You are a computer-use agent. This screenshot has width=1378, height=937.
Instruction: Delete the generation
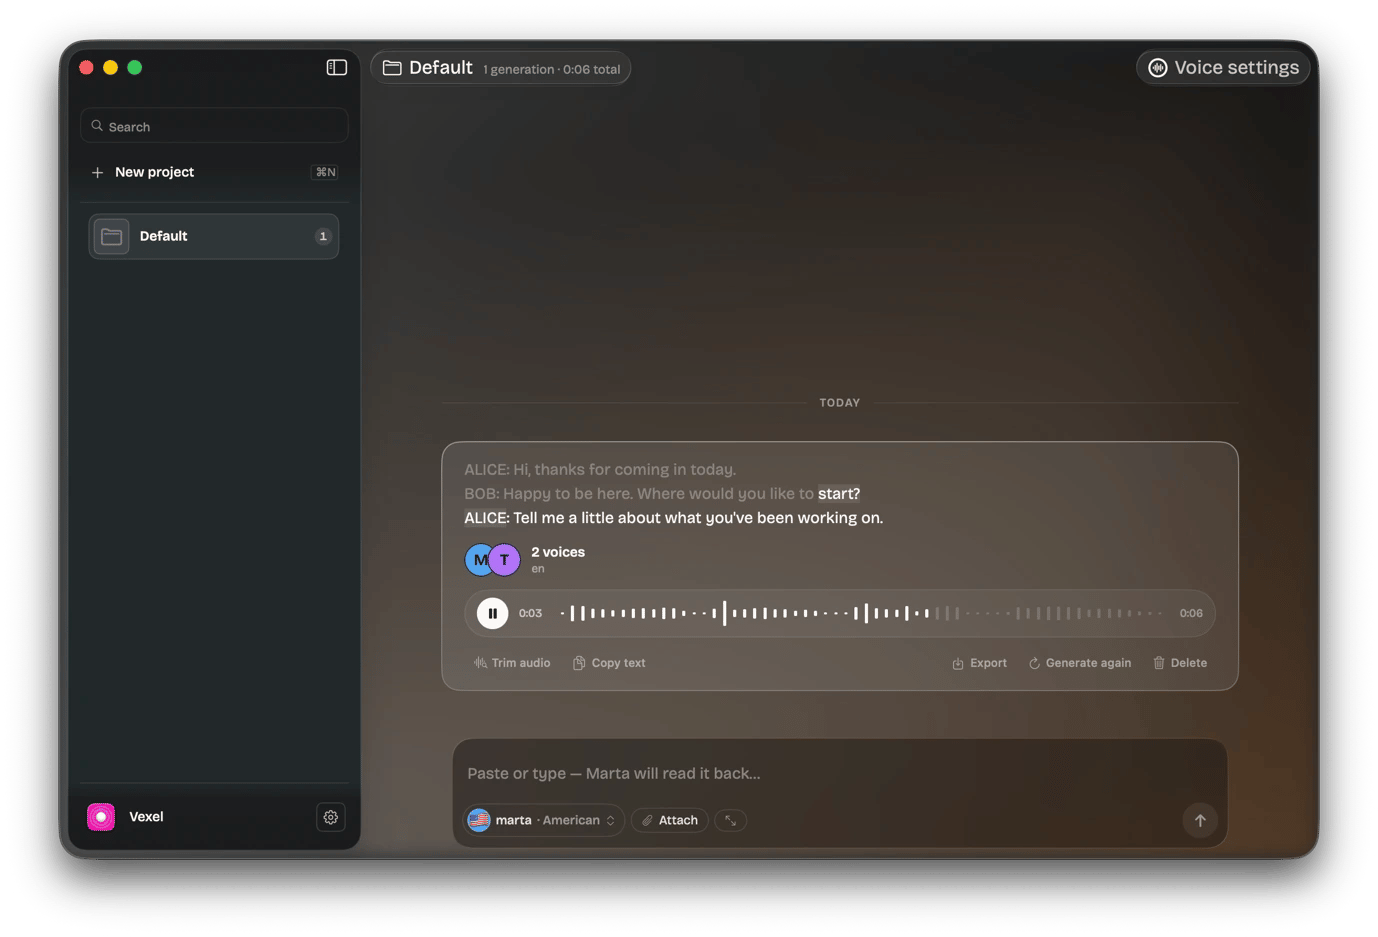click(x=1180, y=663)
